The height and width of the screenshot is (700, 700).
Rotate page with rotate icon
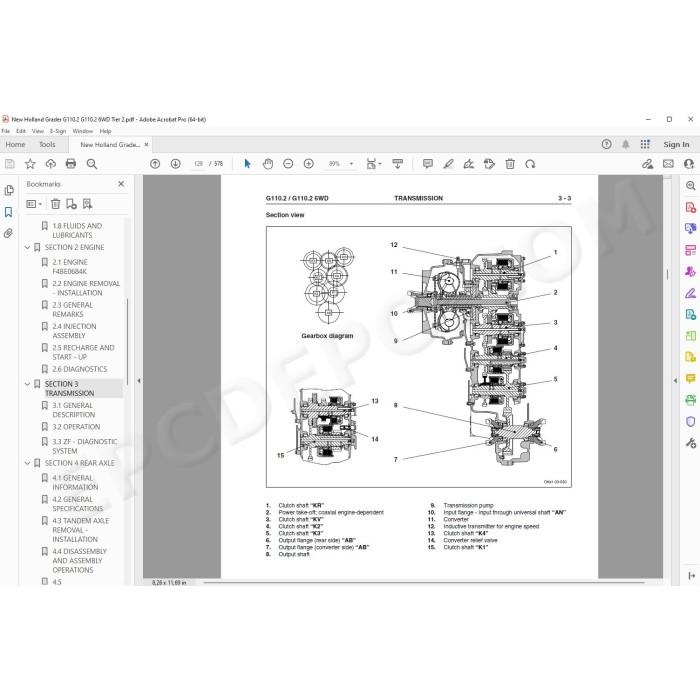[530, 164]
